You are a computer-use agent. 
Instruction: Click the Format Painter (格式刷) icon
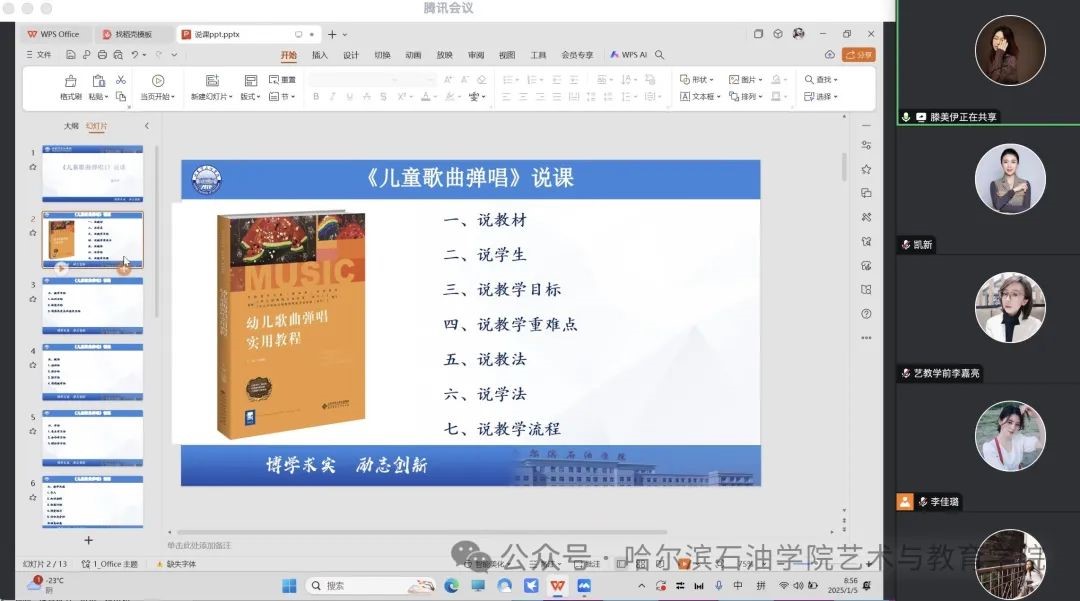point(70,81)
